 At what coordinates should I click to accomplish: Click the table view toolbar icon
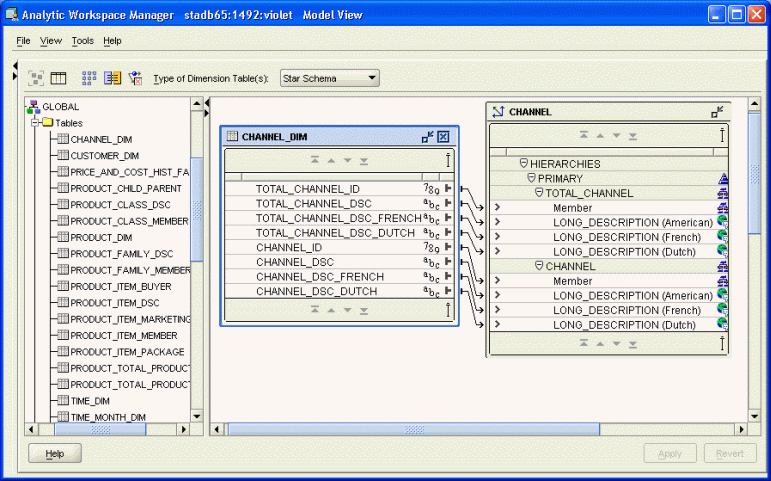pos(59,78)
